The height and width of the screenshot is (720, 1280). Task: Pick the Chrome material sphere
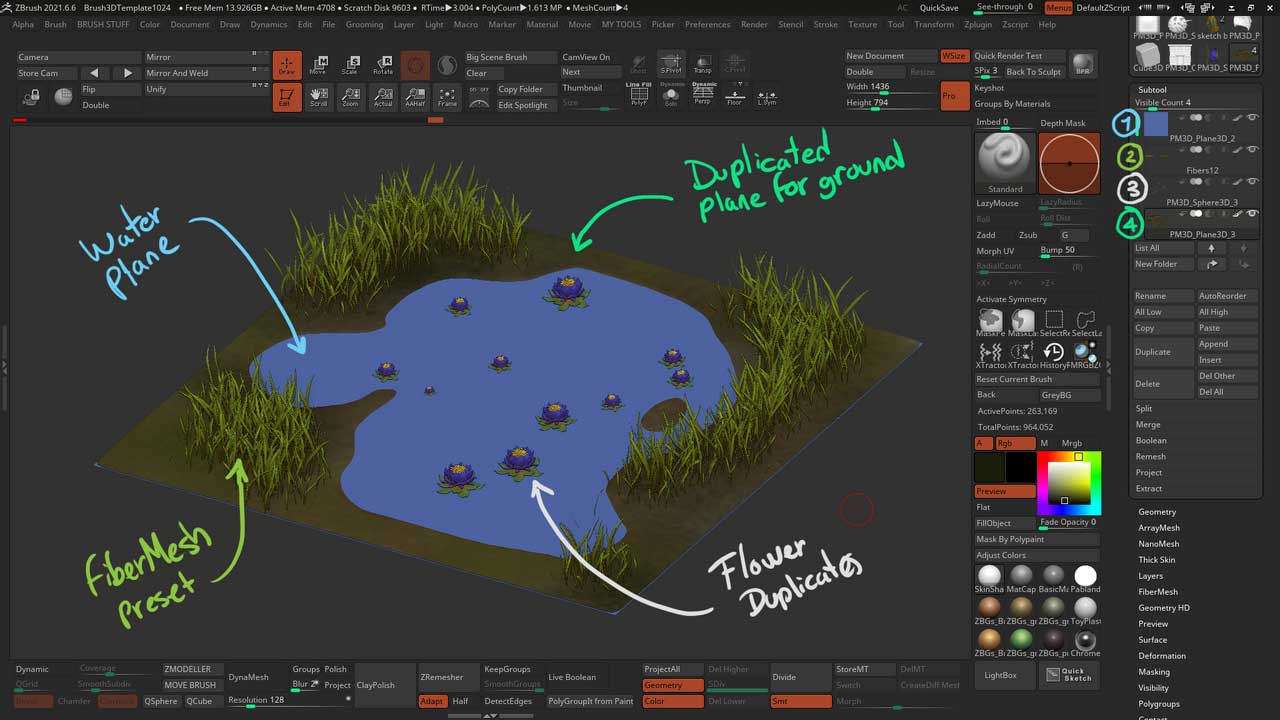[1085, 641]
